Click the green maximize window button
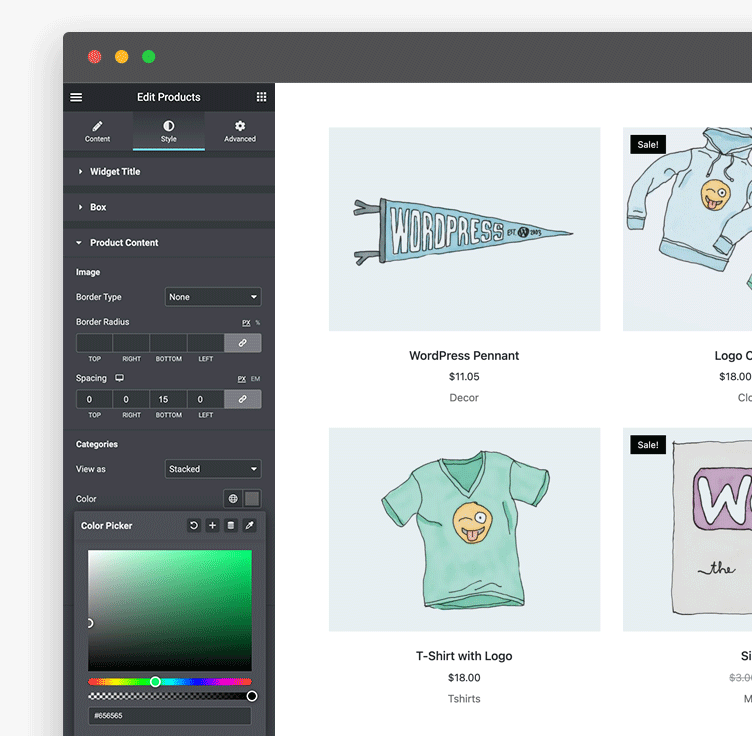 click(x=149, y=57)
